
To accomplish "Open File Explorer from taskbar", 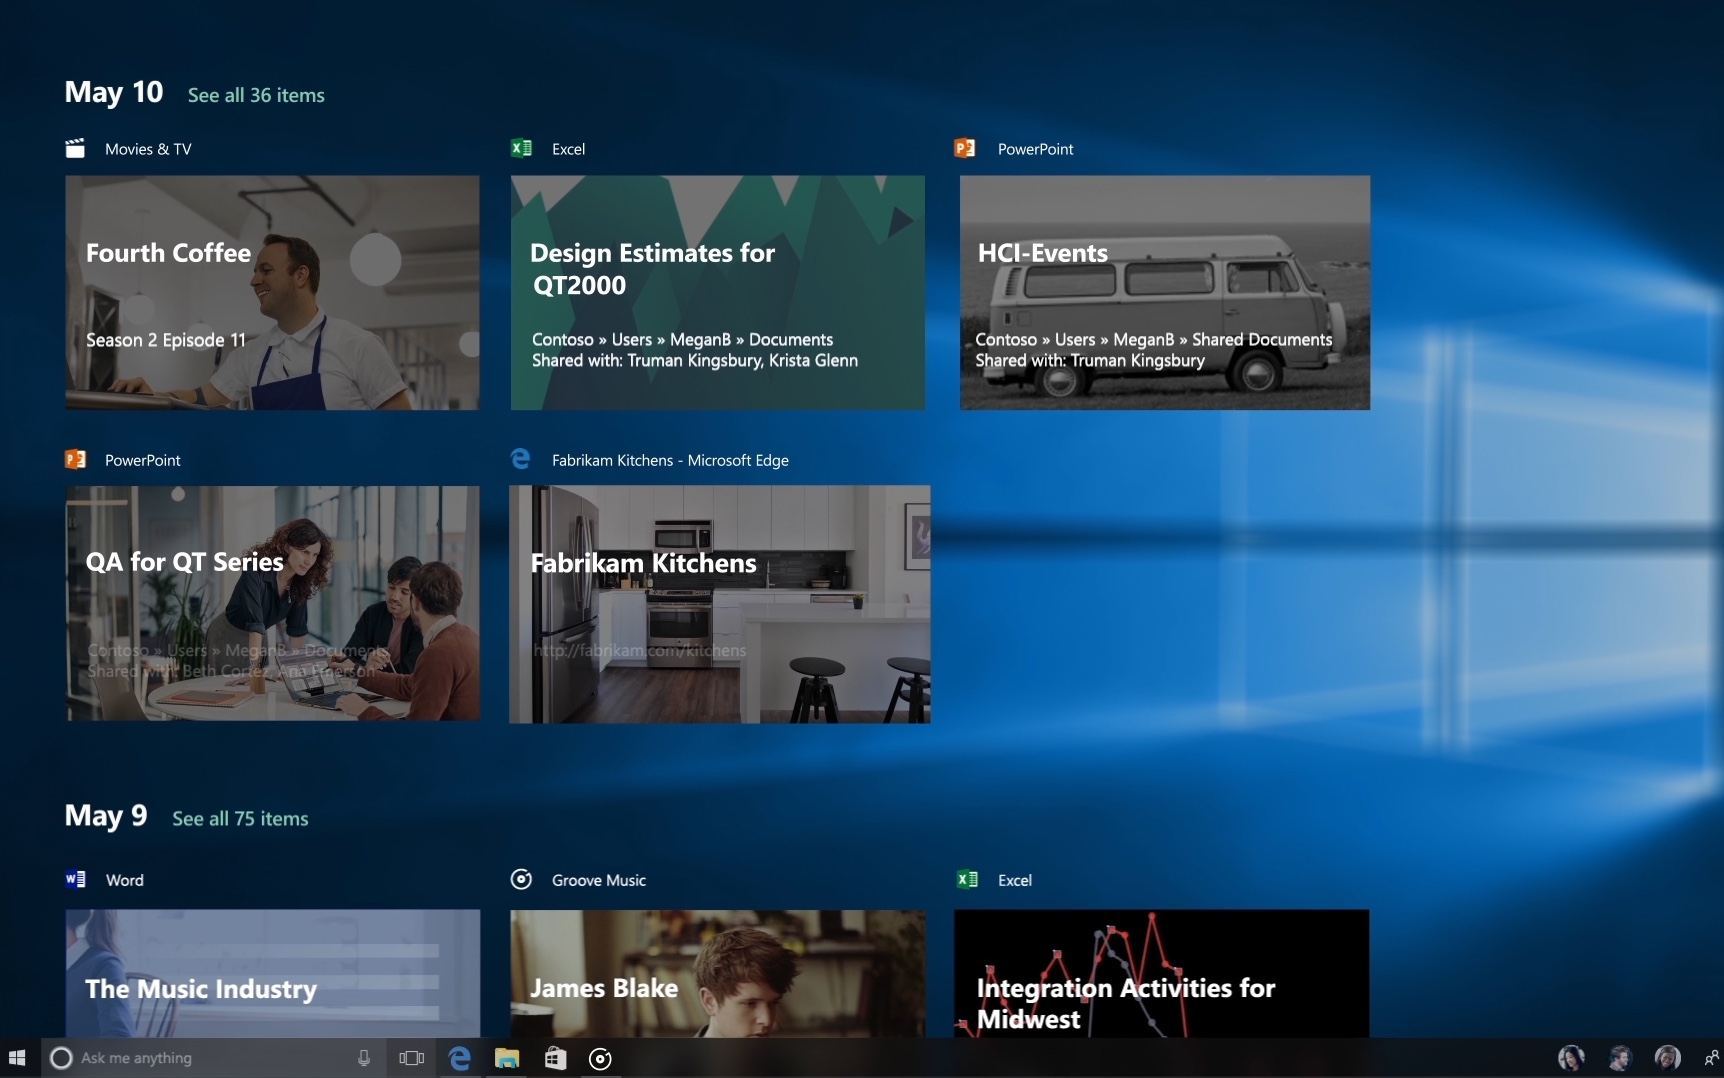I will (508, 1058).
